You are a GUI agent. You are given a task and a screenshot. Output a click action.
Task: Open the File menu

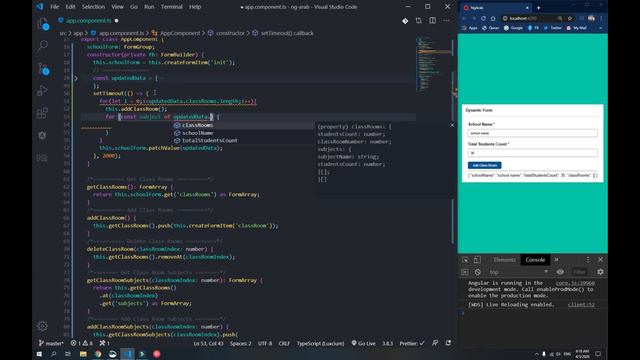point(55,7)
